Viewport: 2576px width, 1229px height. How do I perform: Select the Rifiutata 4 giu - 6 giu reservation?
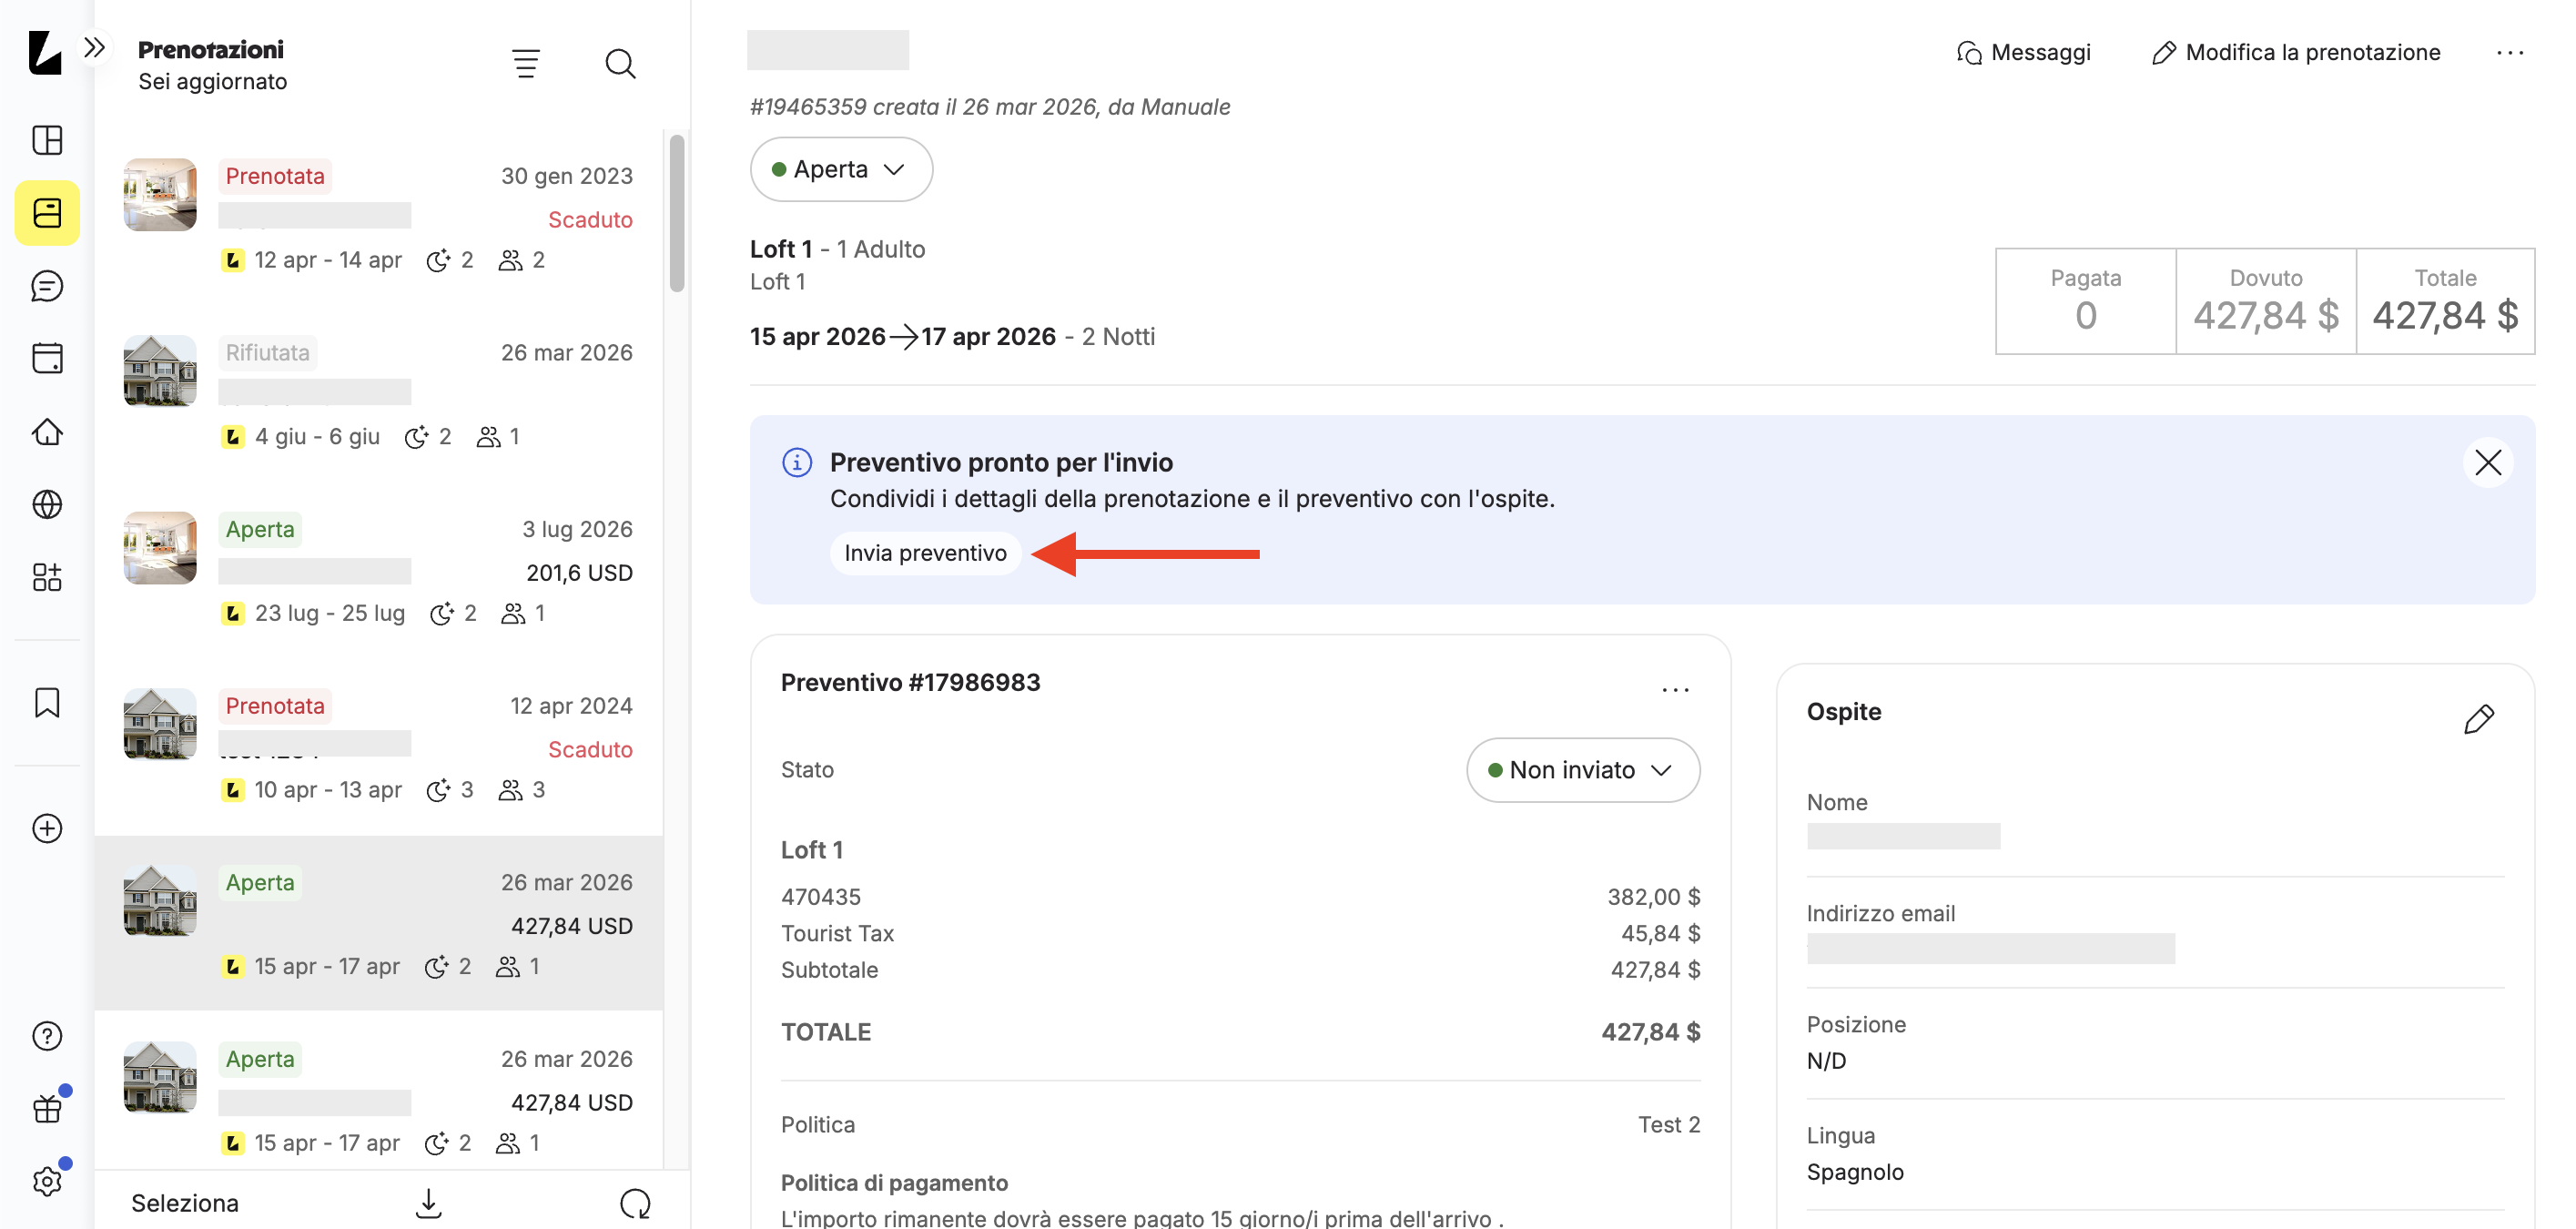(x=379, y=395)
